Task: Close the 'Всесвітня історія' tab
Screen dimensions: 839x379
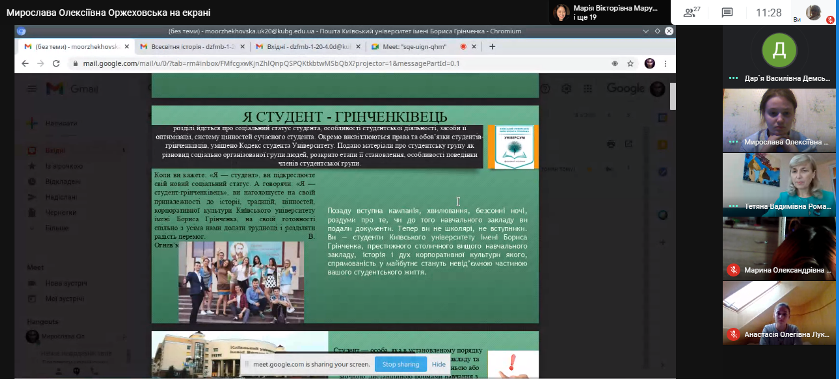Action: pos(242,47)
